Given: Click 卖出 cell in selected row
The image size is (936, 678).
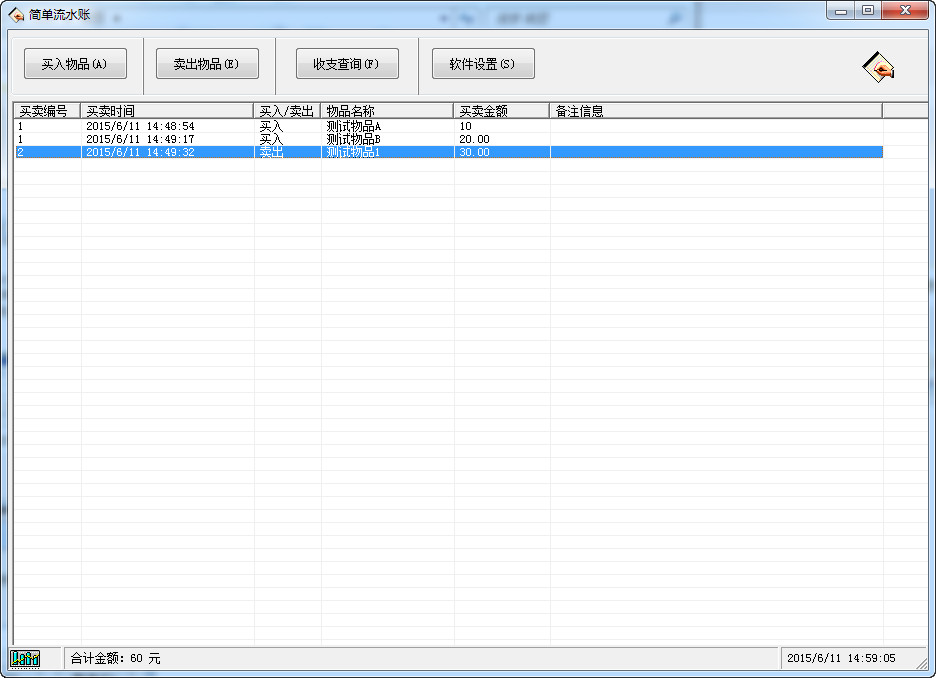Looking at the screenshot, I should (271, 152).
